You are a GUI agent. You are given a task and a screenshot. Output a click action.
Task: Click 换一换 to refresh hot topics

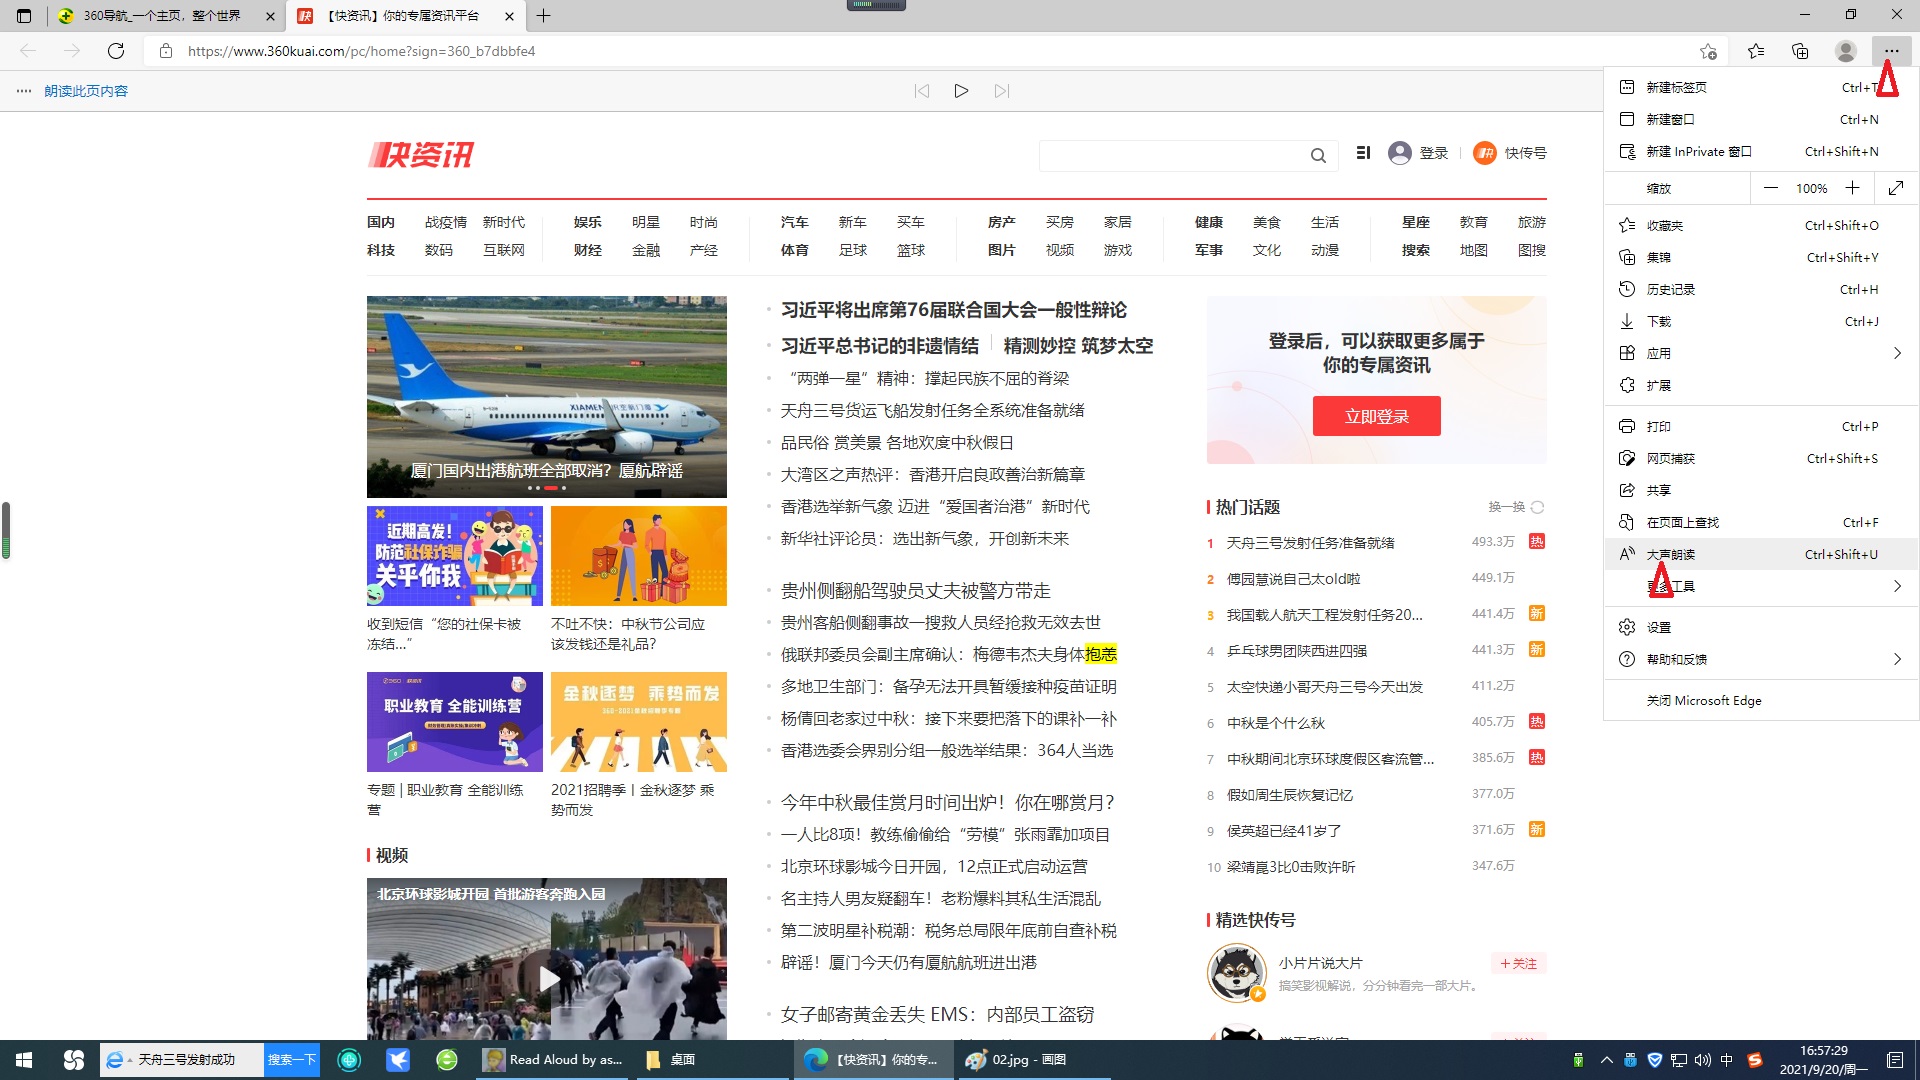(x=1516, y=507)
